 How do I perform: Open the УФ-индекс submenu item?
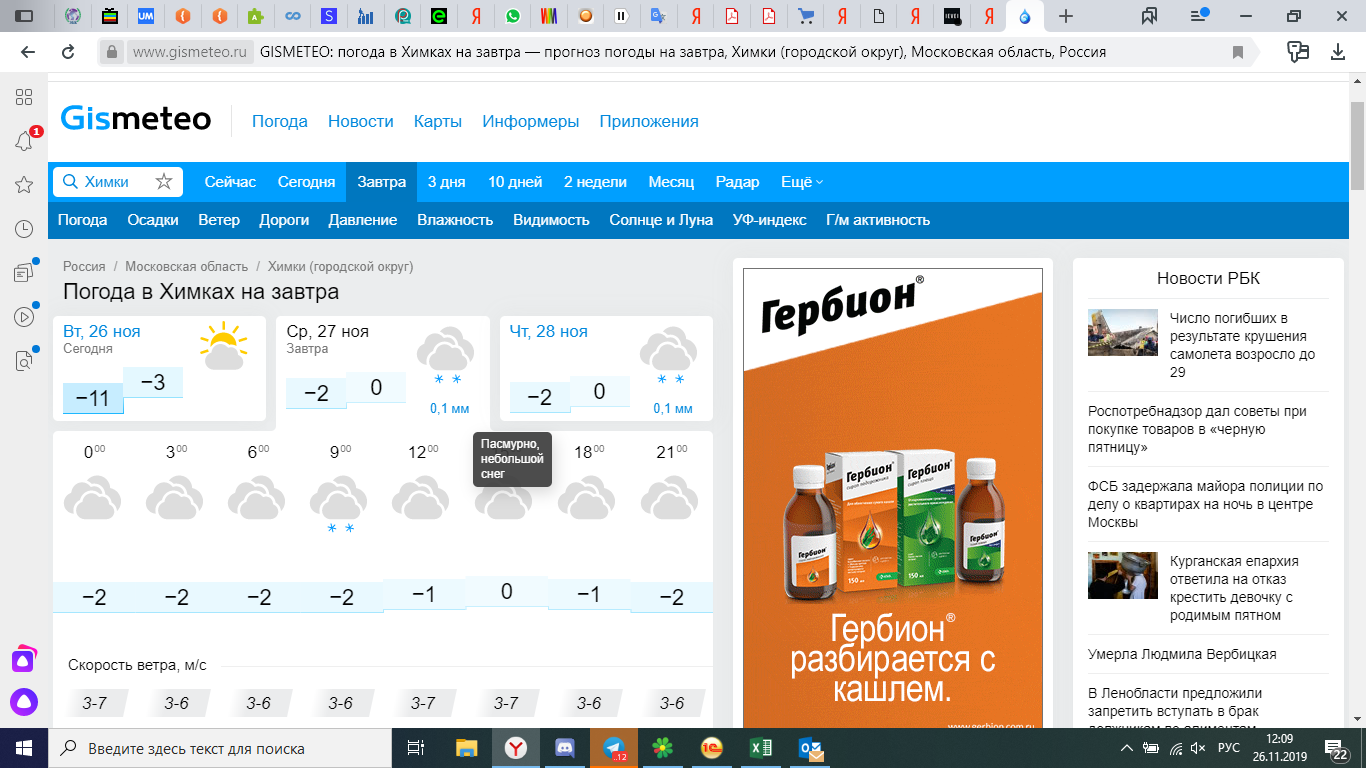769,220
